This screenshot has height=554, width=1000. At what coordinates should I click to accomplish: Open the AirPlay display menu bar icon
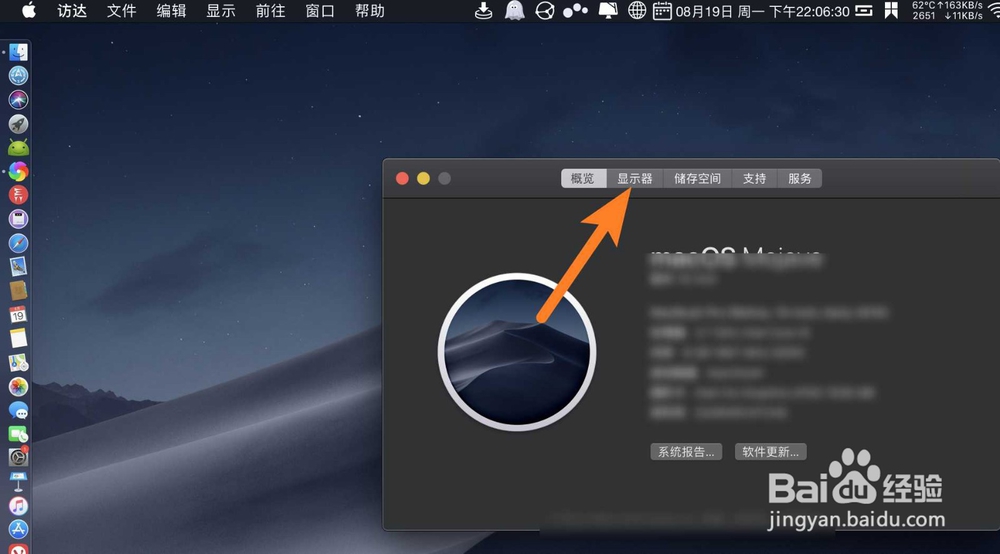pos(608,11)
